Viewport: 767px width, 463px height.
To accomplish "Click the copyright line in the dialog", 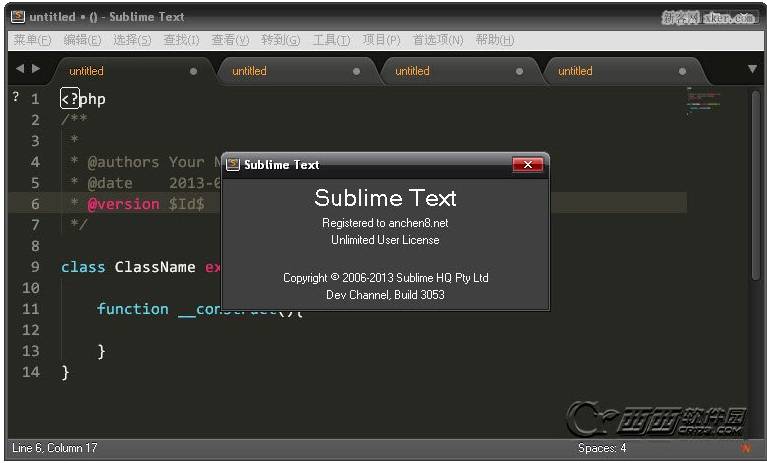I will tap(385, 278).
